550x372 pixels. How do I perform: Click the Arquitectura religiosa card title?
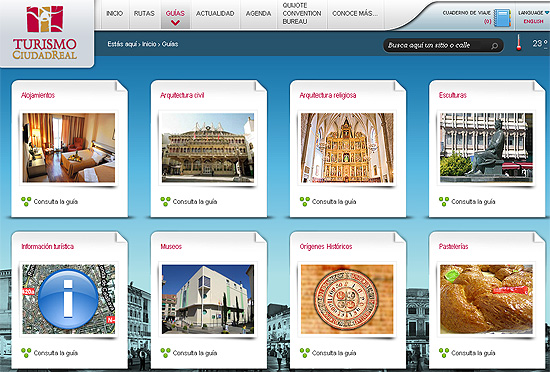click(x=328, y=95)
